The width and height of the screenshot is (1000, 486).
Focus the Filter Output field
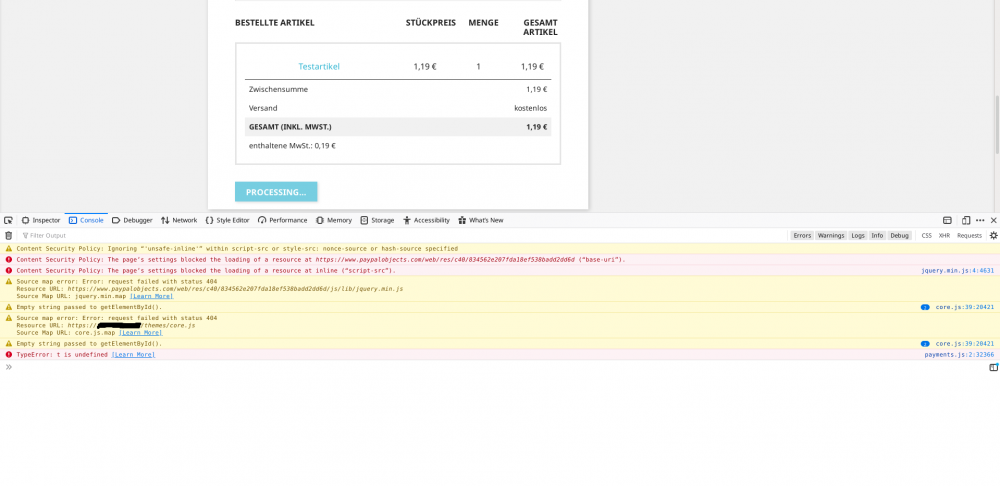click(402, 235)
